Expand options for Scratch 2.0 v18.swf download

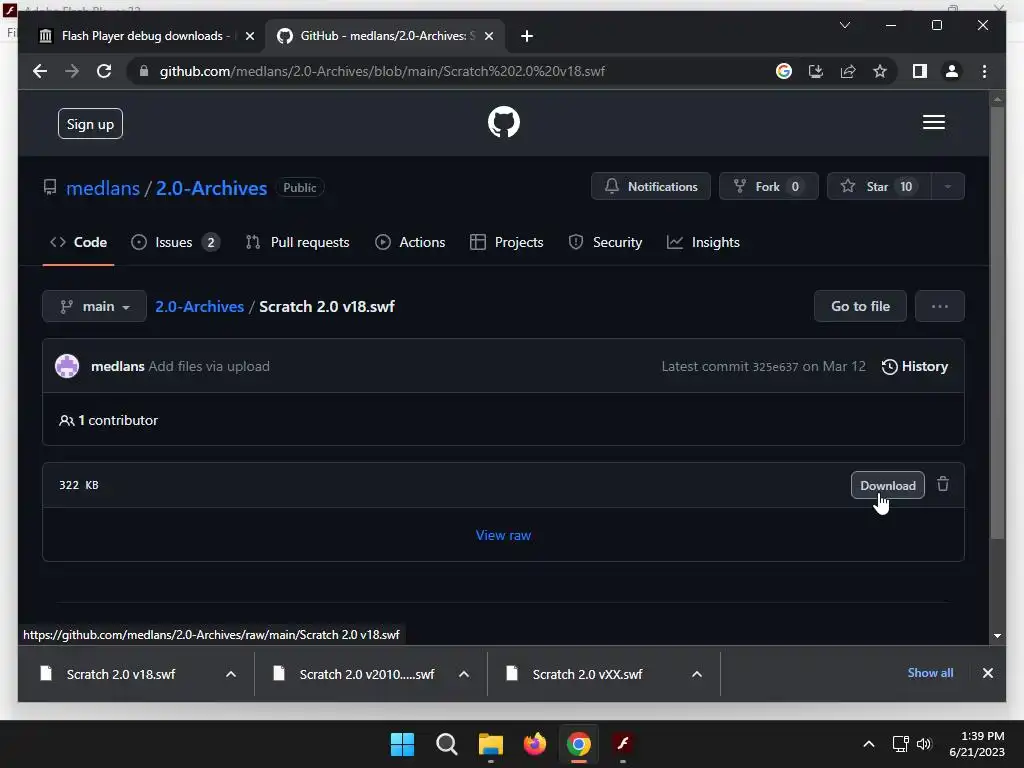pos(231,674)
